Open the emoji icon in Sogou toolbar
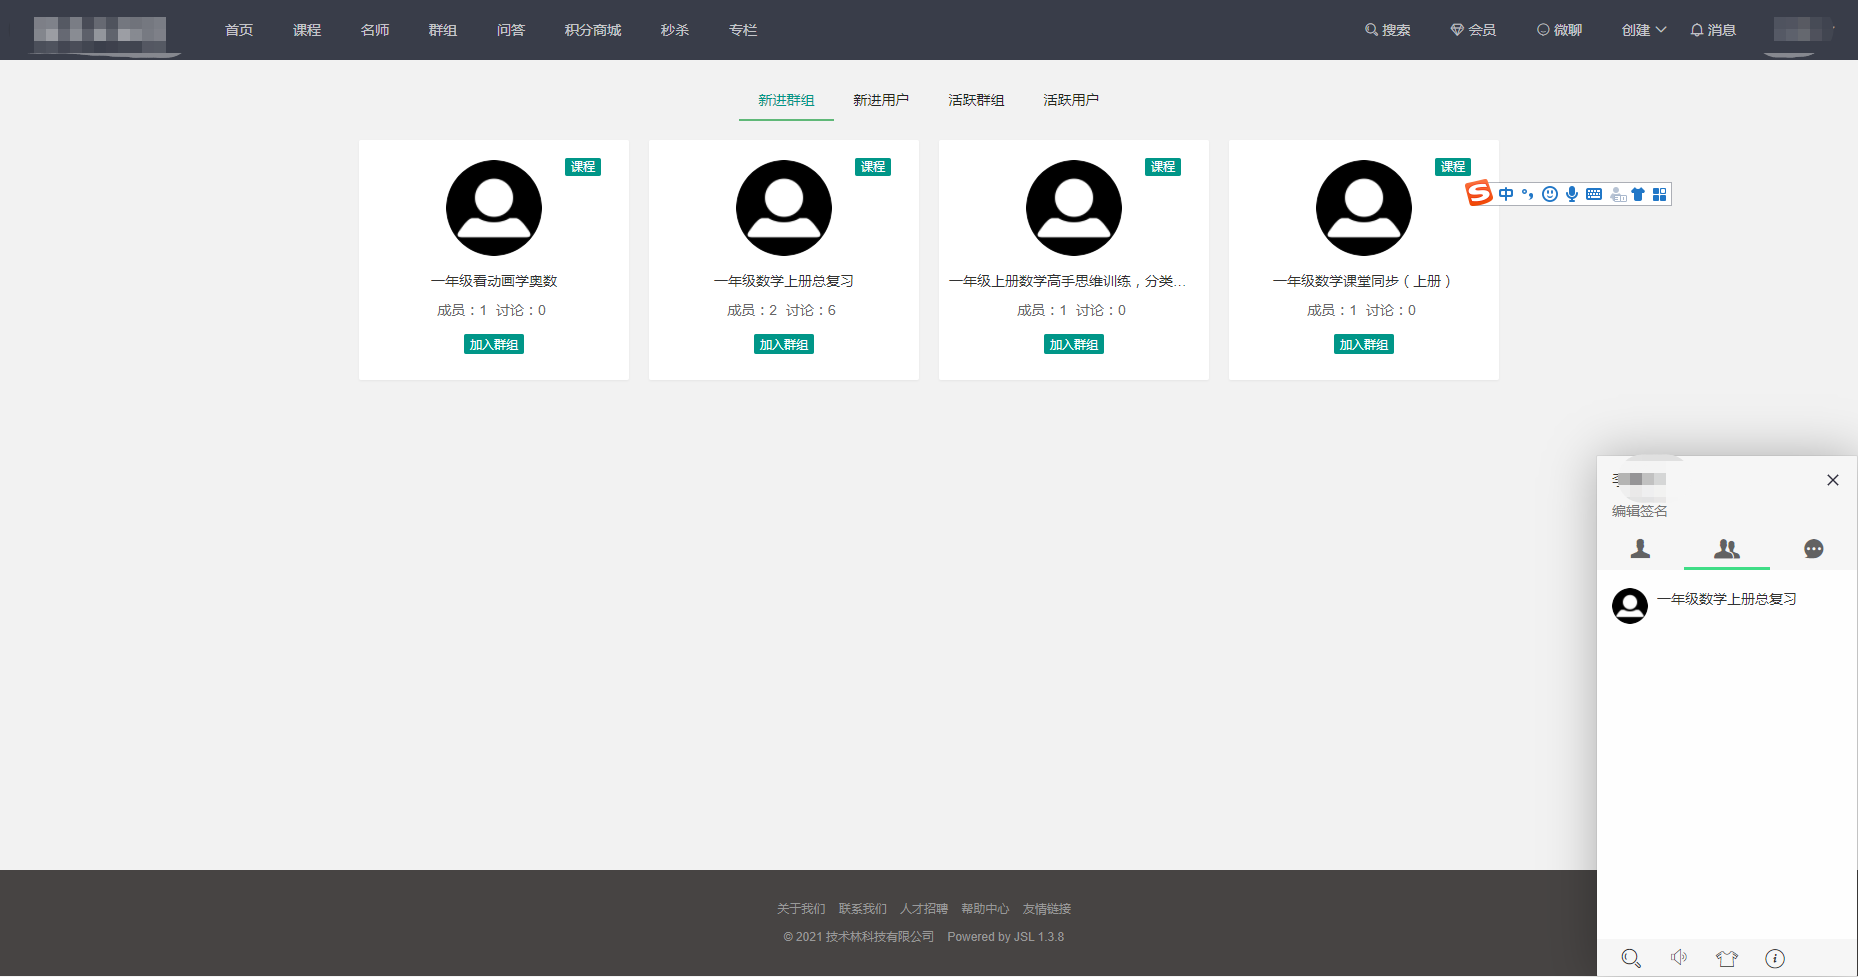The image size is (1858, 977). click(x=1550, y=194)
